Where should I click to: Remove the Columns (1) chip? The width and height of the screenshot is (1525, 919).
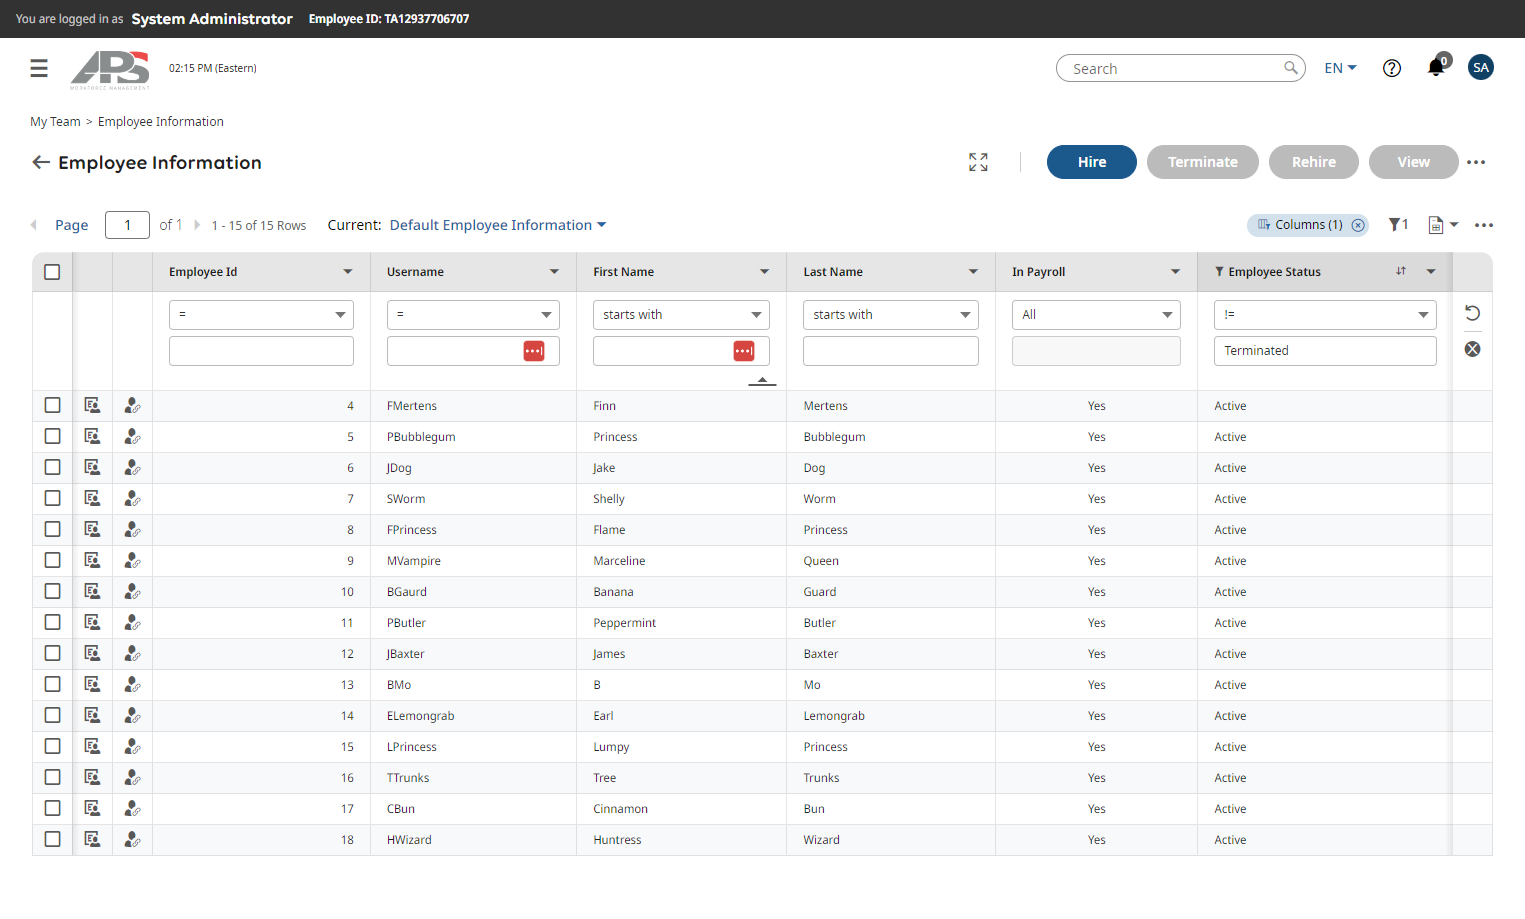click(1358, 225)
